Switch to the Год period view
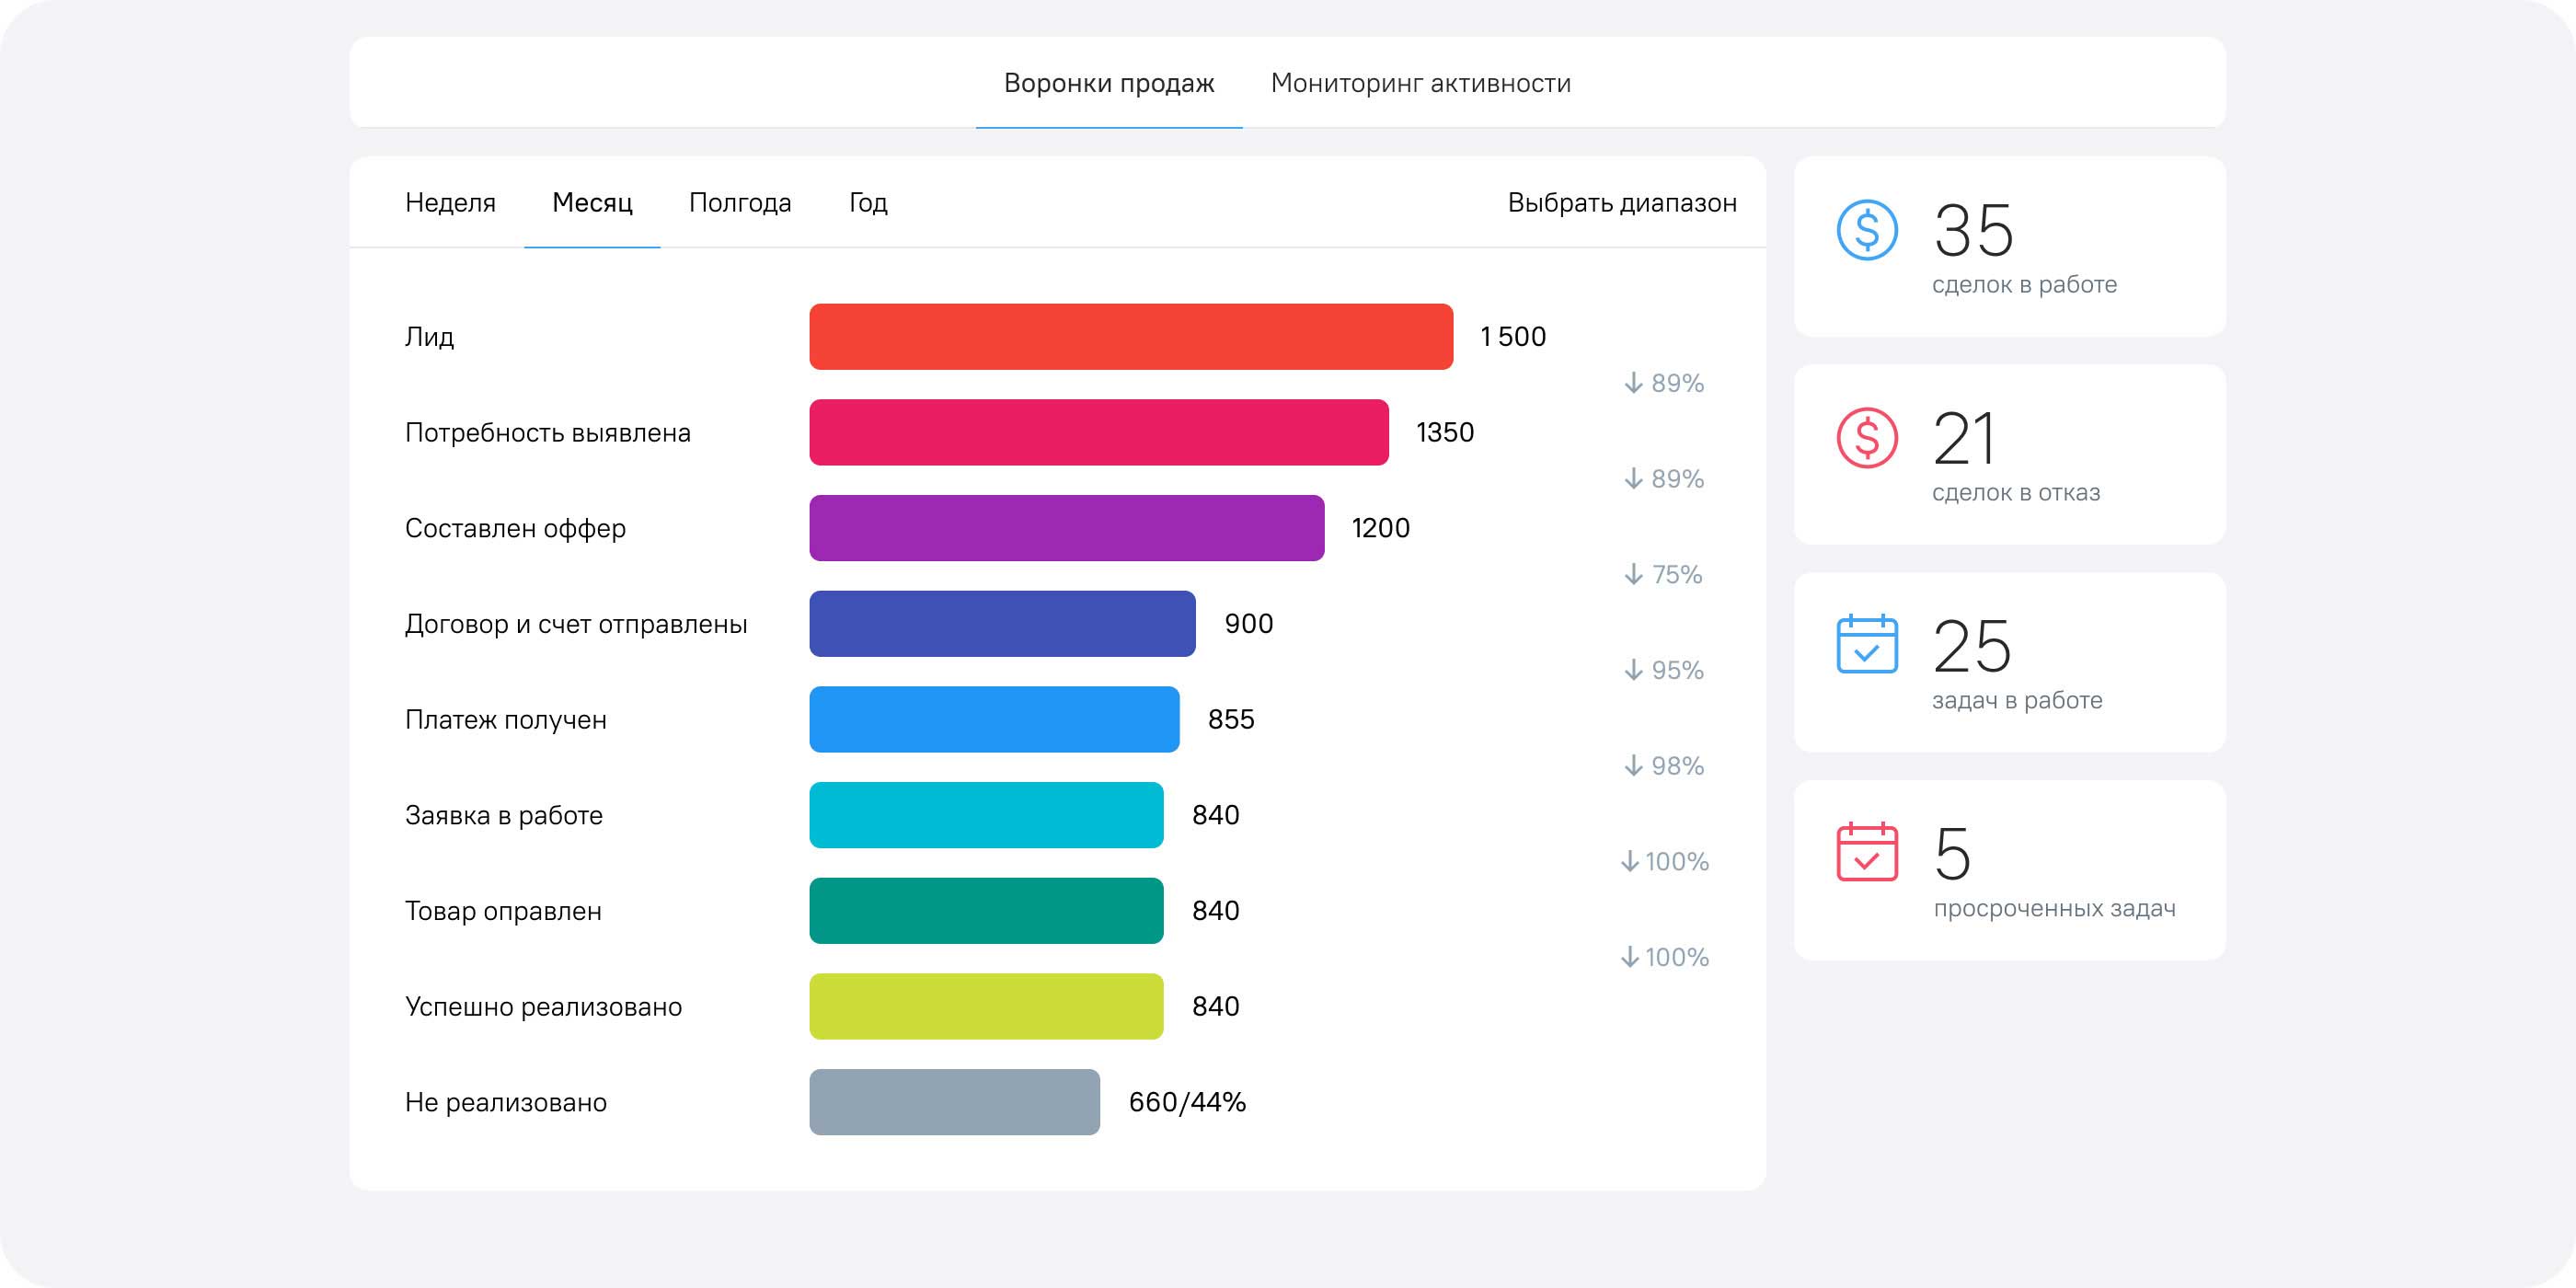Image resolution: width=2576 pixels, height=1288 pixels. tap(865, 203)
